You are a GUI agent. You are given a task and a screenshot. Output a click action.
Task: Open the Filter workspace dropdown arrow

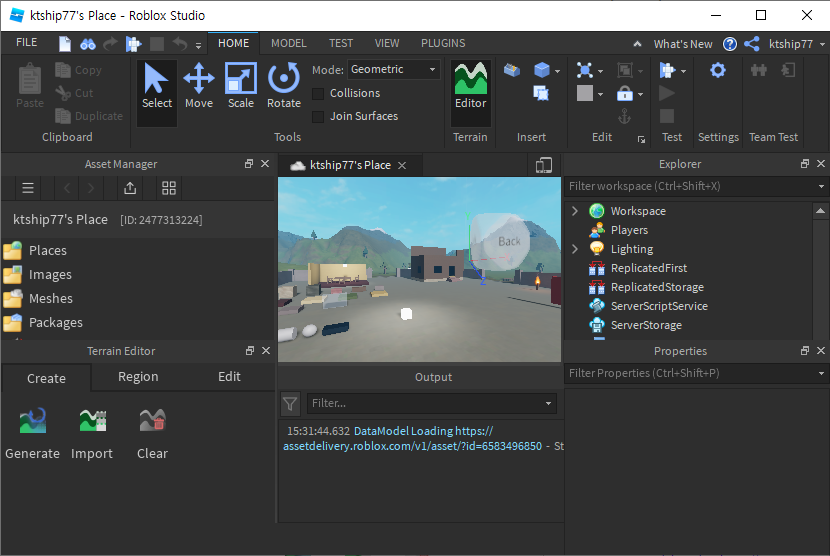(x=821, y=186)
